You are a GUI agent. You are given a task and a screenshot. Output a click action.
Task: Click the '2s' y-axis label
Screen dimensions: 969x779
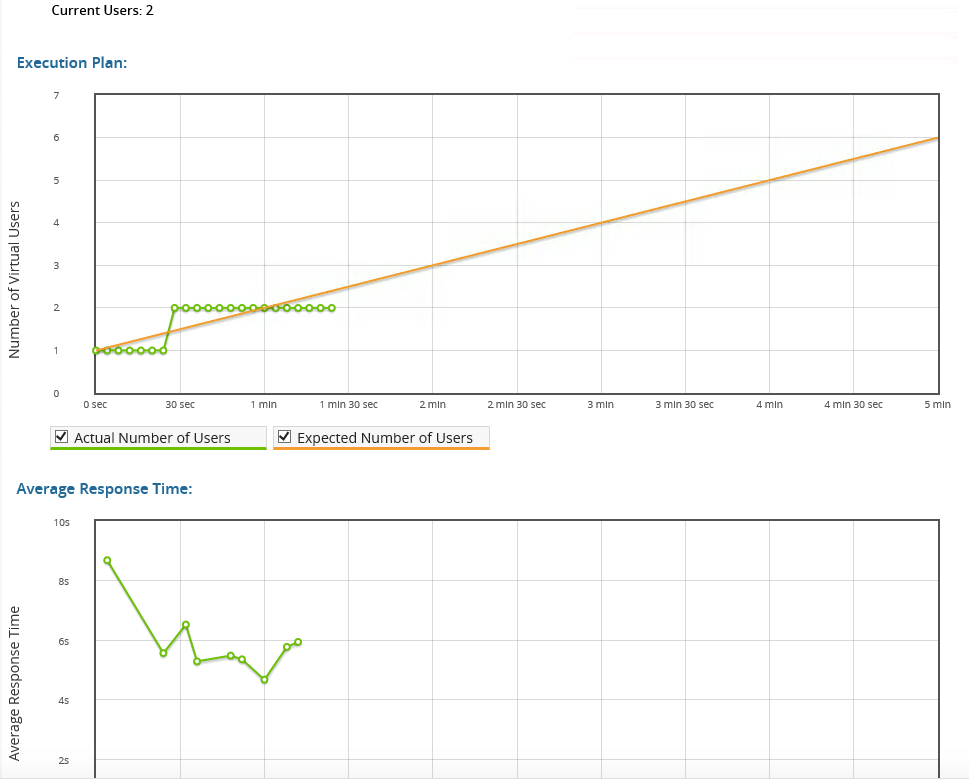[x=64, y=760]
